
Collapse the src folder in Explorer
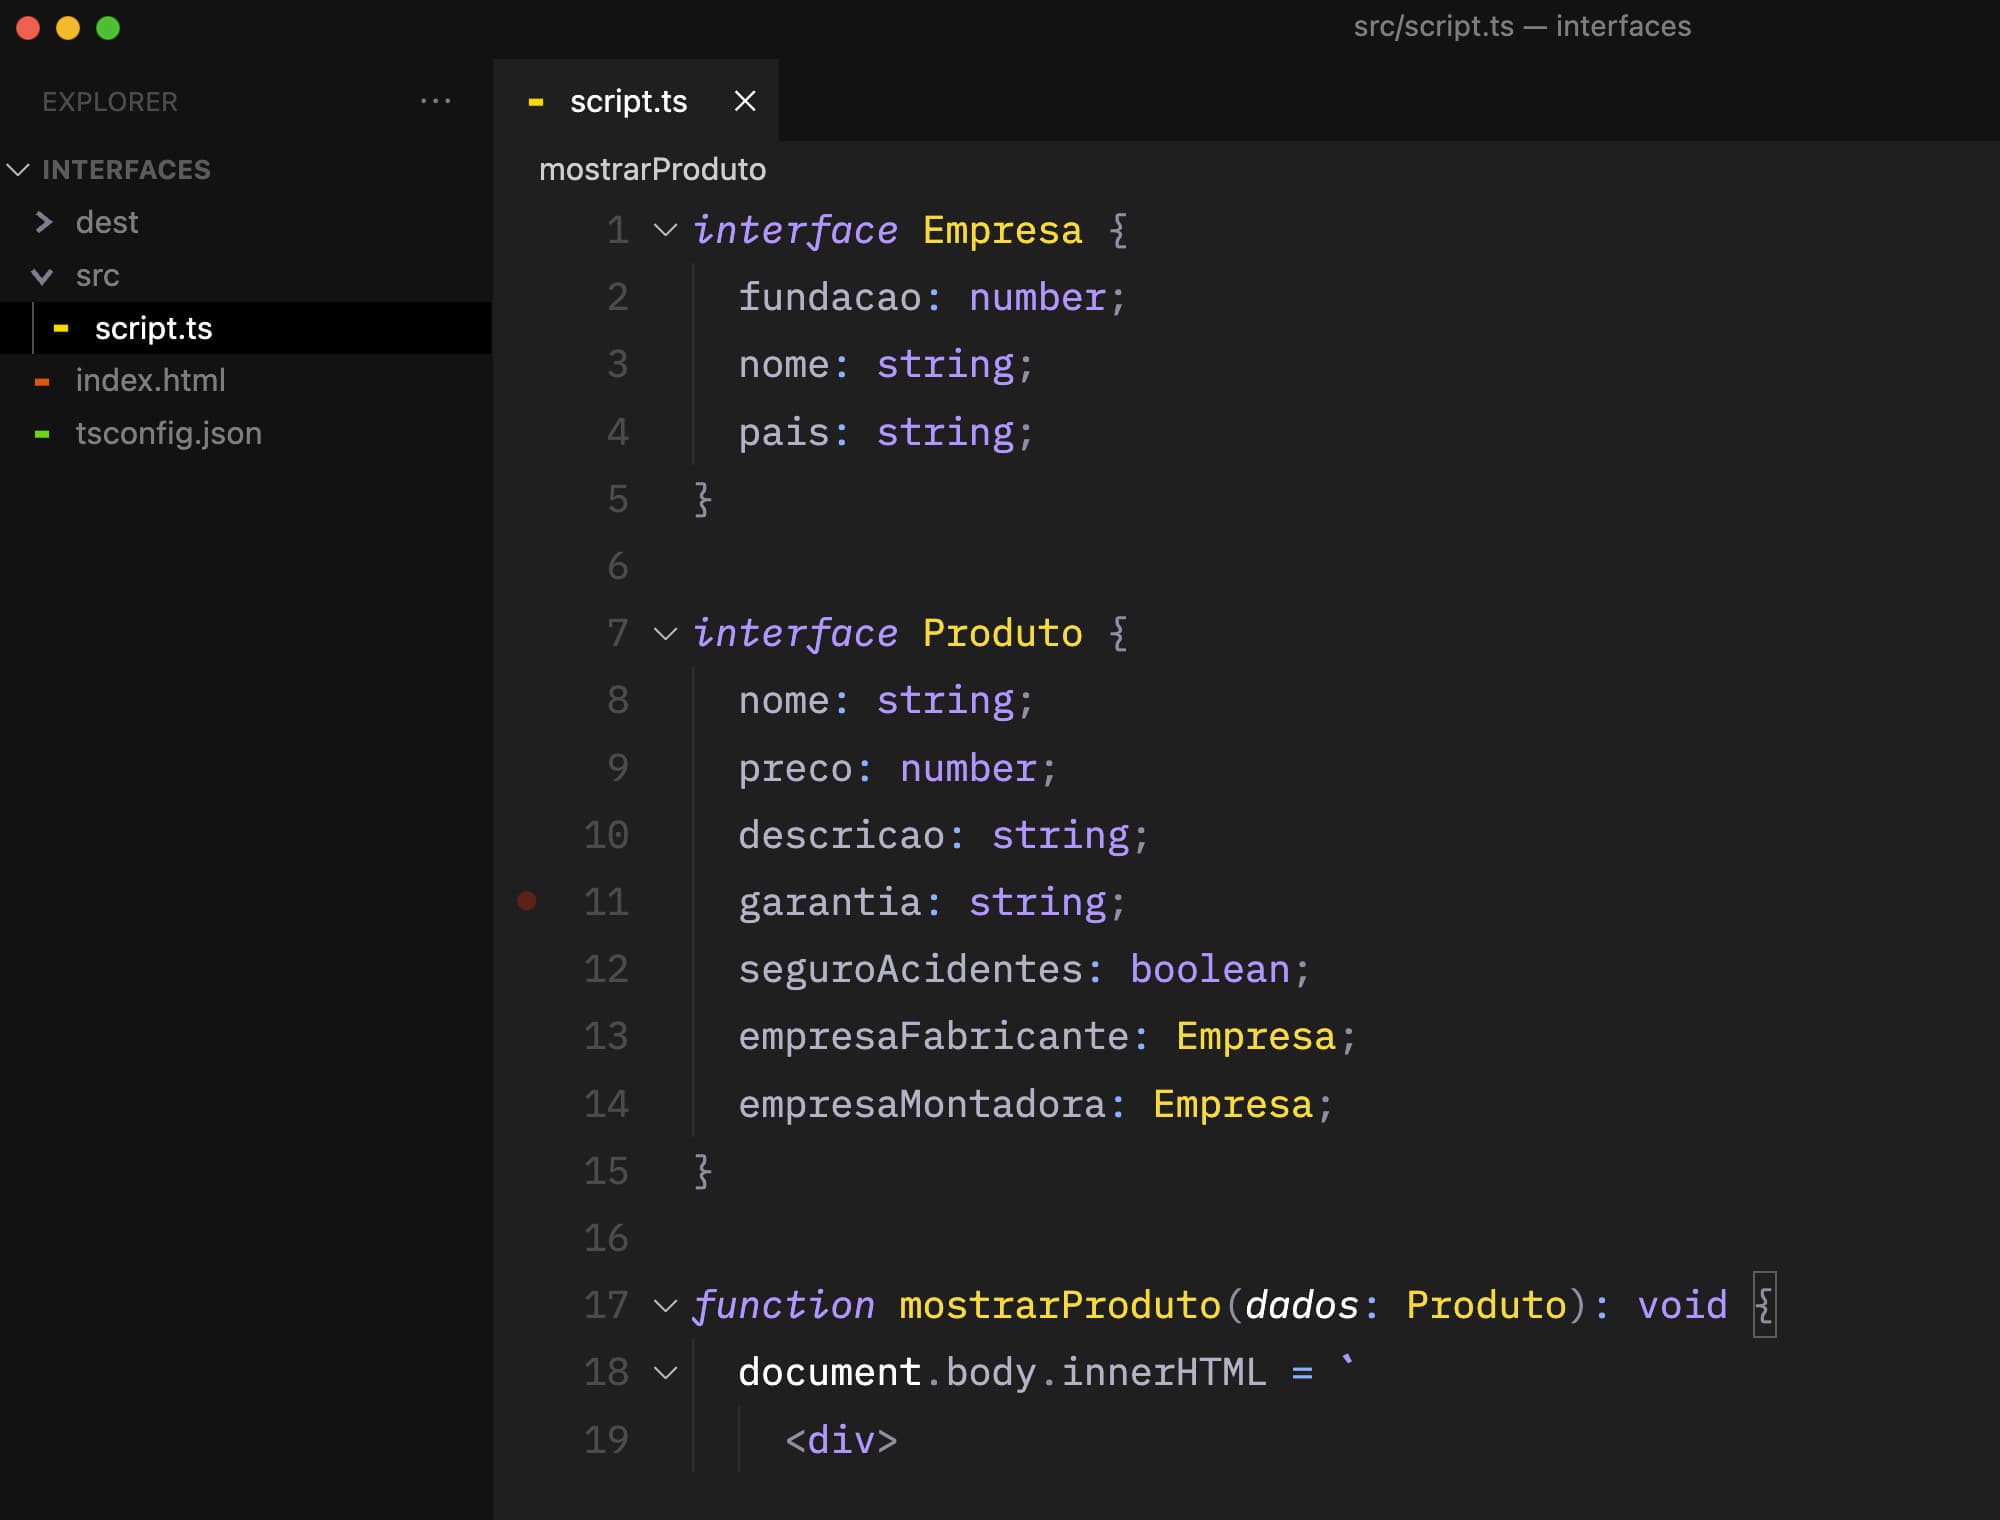pyautogui.click(x=43, y=275)
